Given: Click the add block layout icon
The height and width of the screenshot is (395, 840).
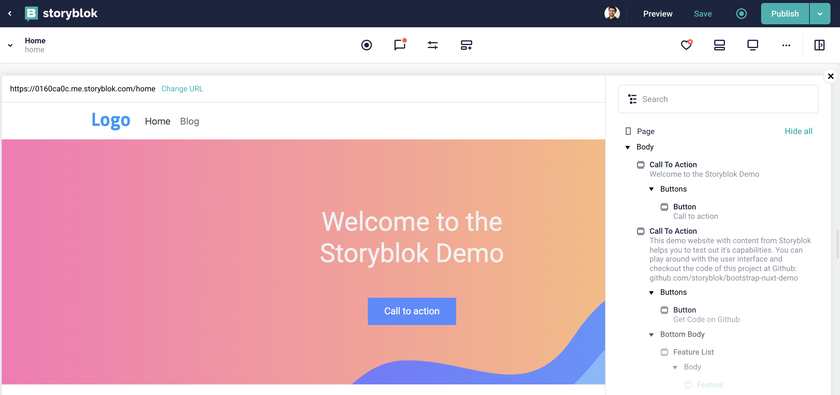Looking at the screenshot, I should click(x=466, y=45).
